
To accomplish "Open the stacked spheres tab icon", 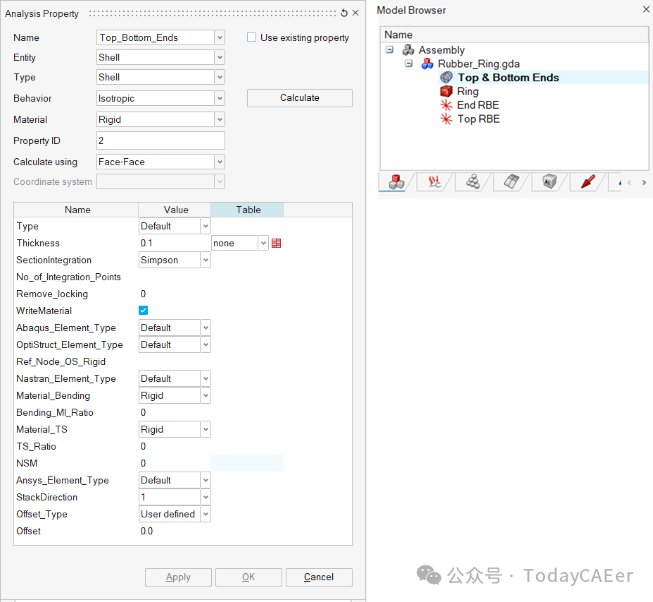I will click(x=473, y=182).
